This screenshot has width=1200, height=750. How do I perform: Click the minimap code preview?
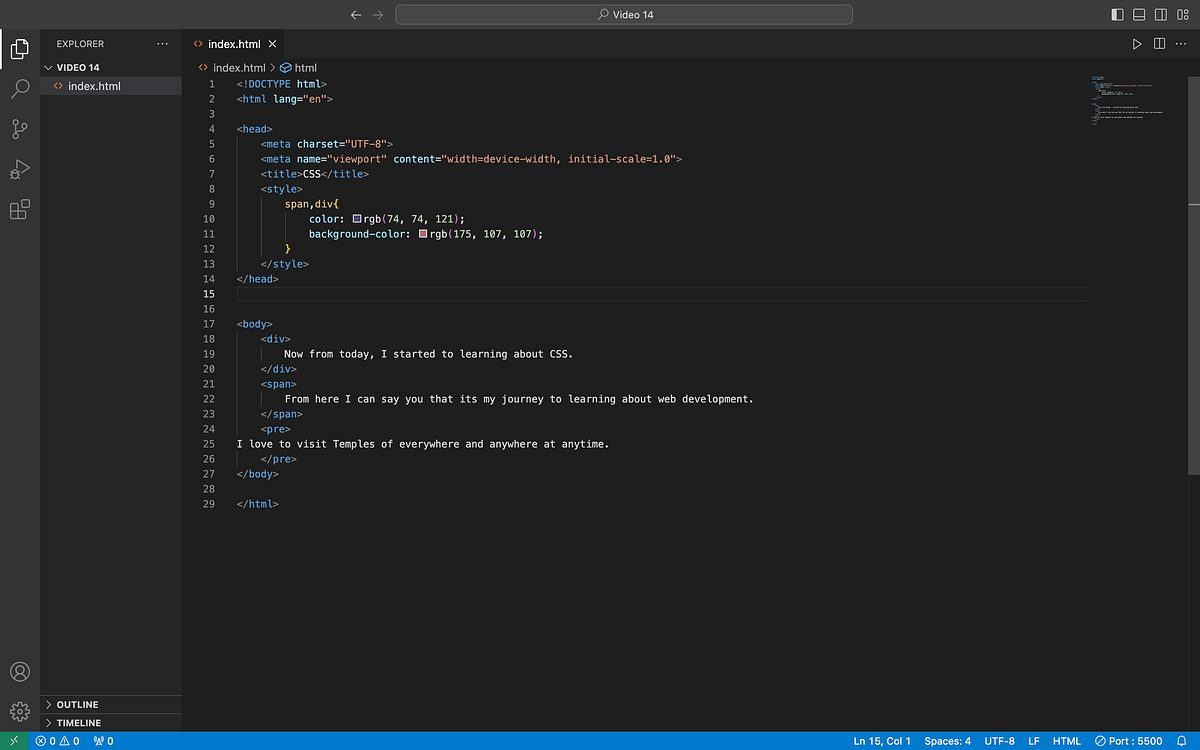[1130, 100]
